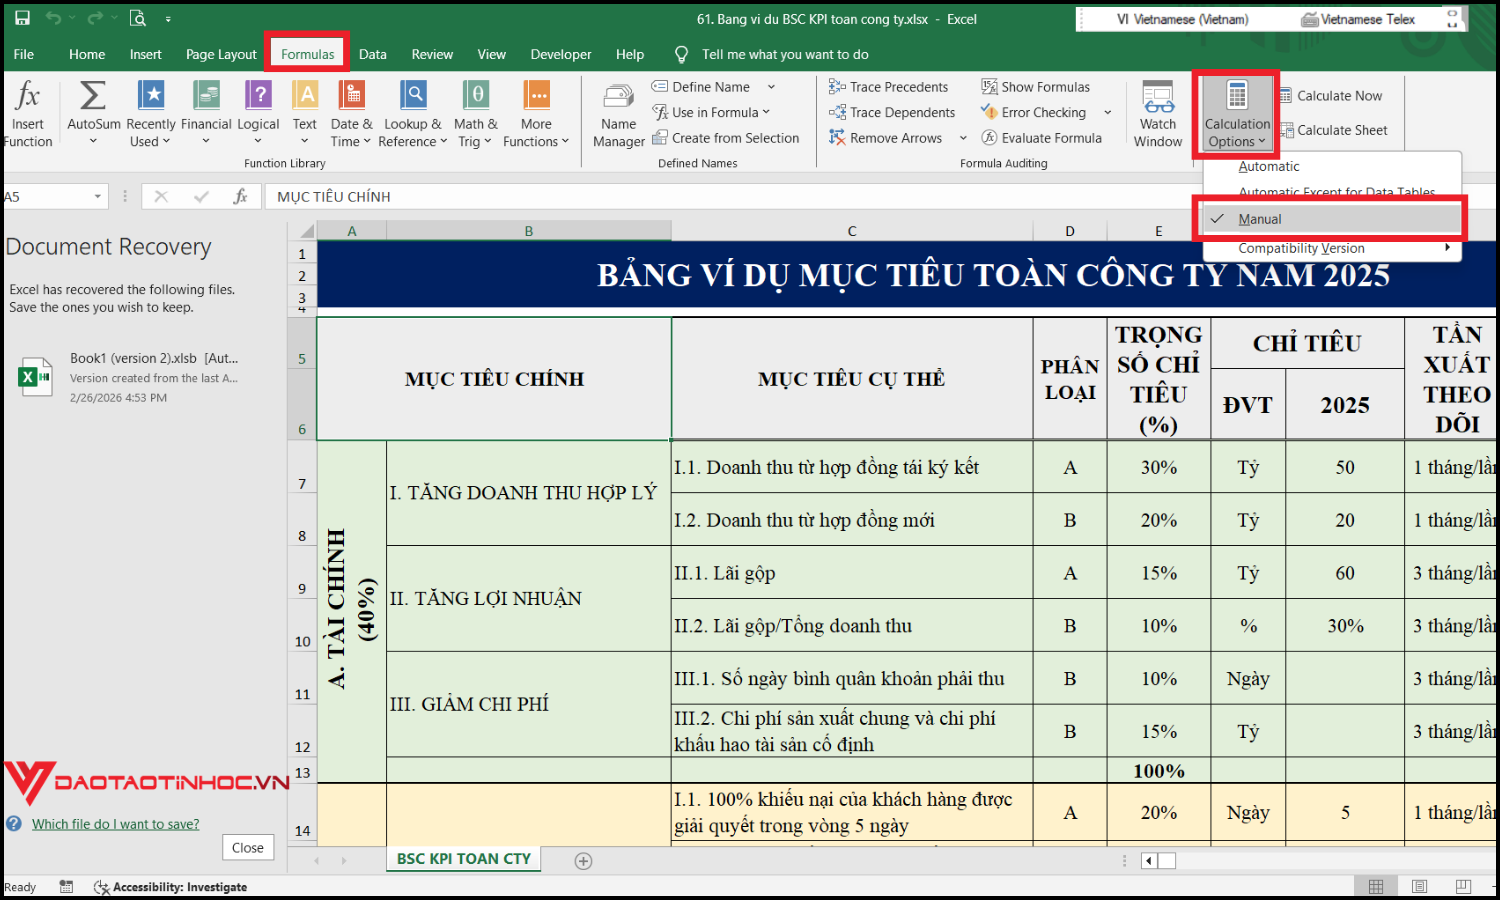
Task: Close the Document Recovery pane
Action: click(247, 847)
